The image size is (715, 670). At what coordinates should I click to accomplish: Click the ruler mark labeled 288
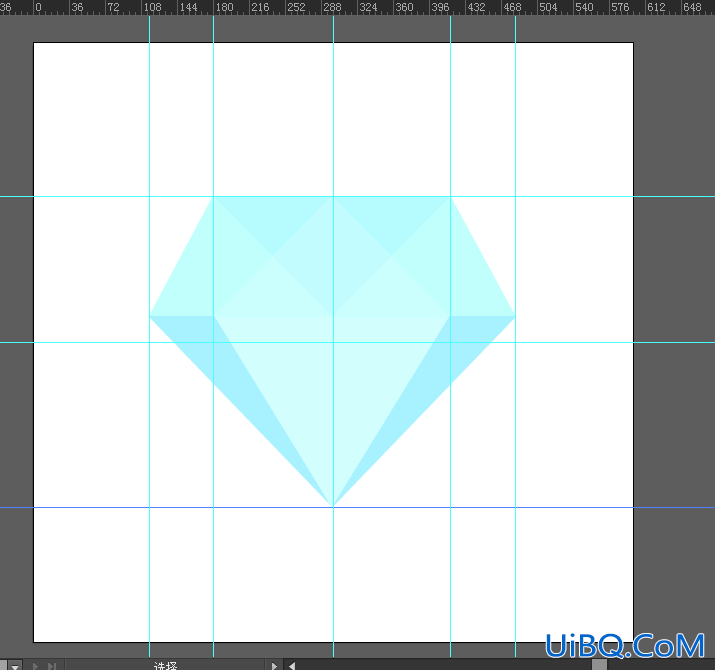click(332, 7)
